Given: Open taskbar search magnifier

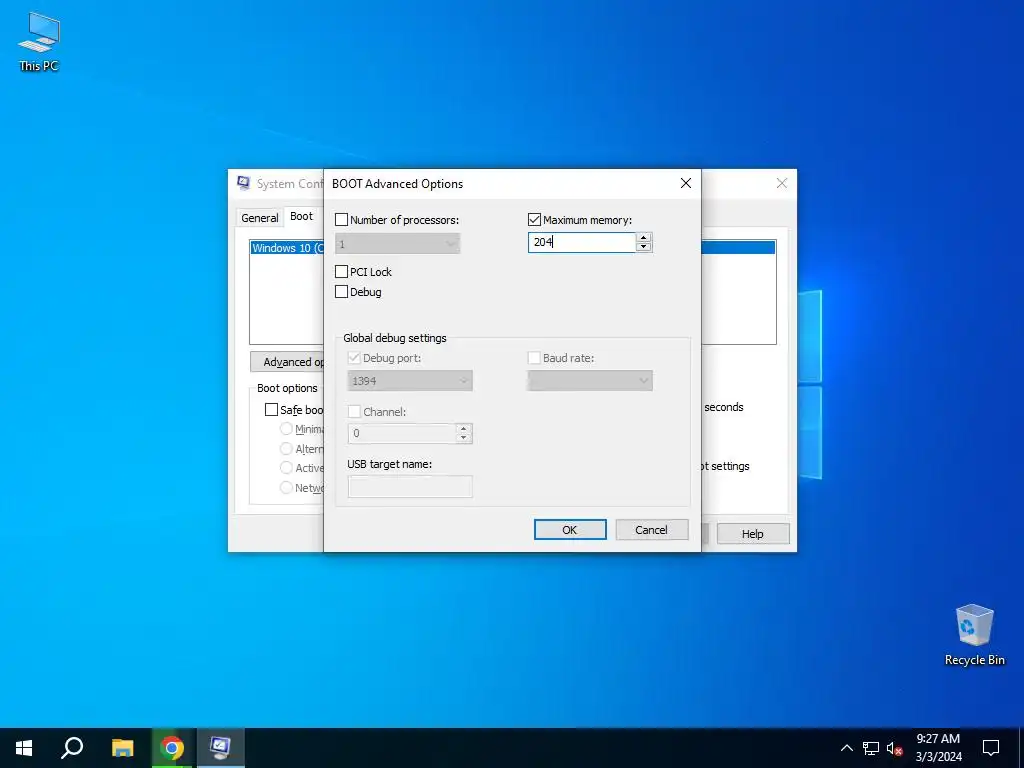Looking at the screenshot, I should coord(72,748).
